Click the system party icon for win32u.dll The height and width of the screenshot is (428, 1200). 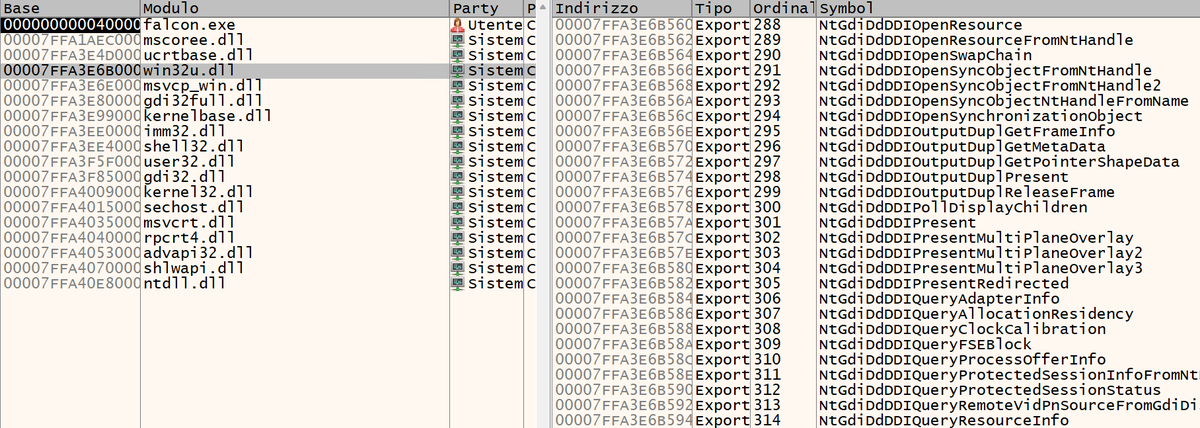pos(460,71)
